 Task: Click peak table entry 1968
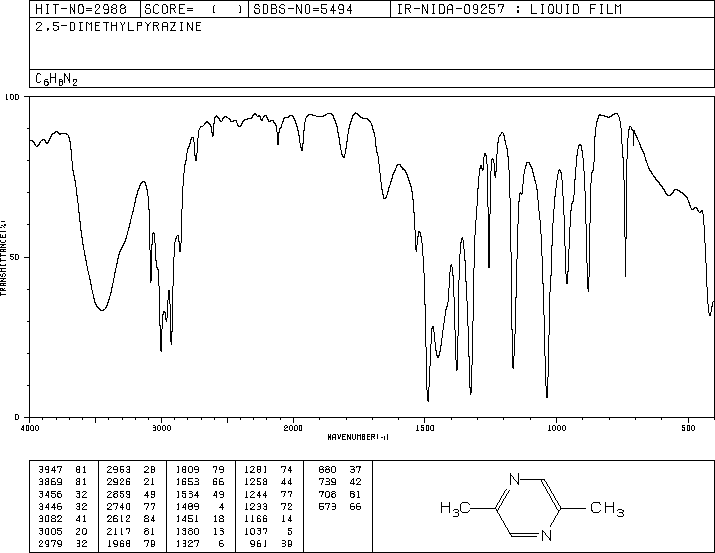tap(119, 544)
